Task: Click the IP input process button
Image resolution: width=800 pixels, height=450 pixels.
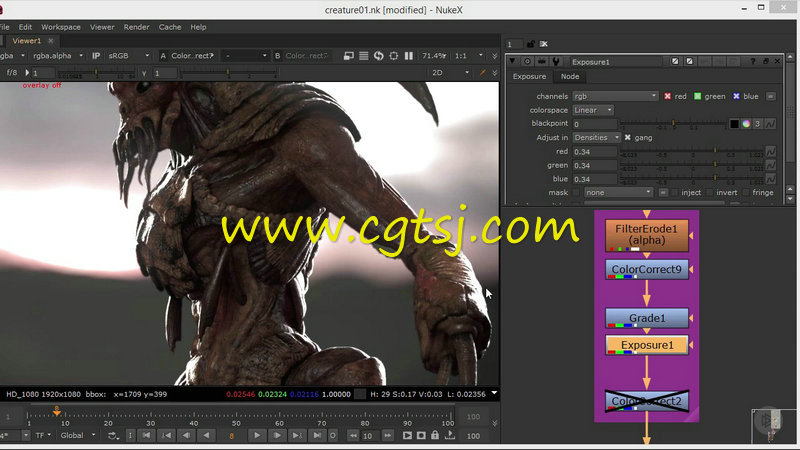Action: [96, 56]
